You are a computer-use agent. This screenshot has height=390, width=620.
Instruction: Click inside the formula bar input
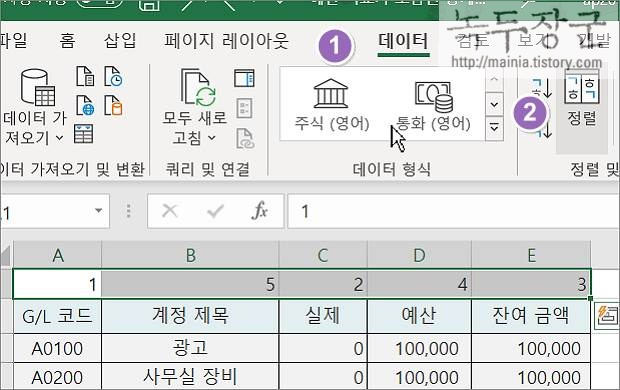453,211
